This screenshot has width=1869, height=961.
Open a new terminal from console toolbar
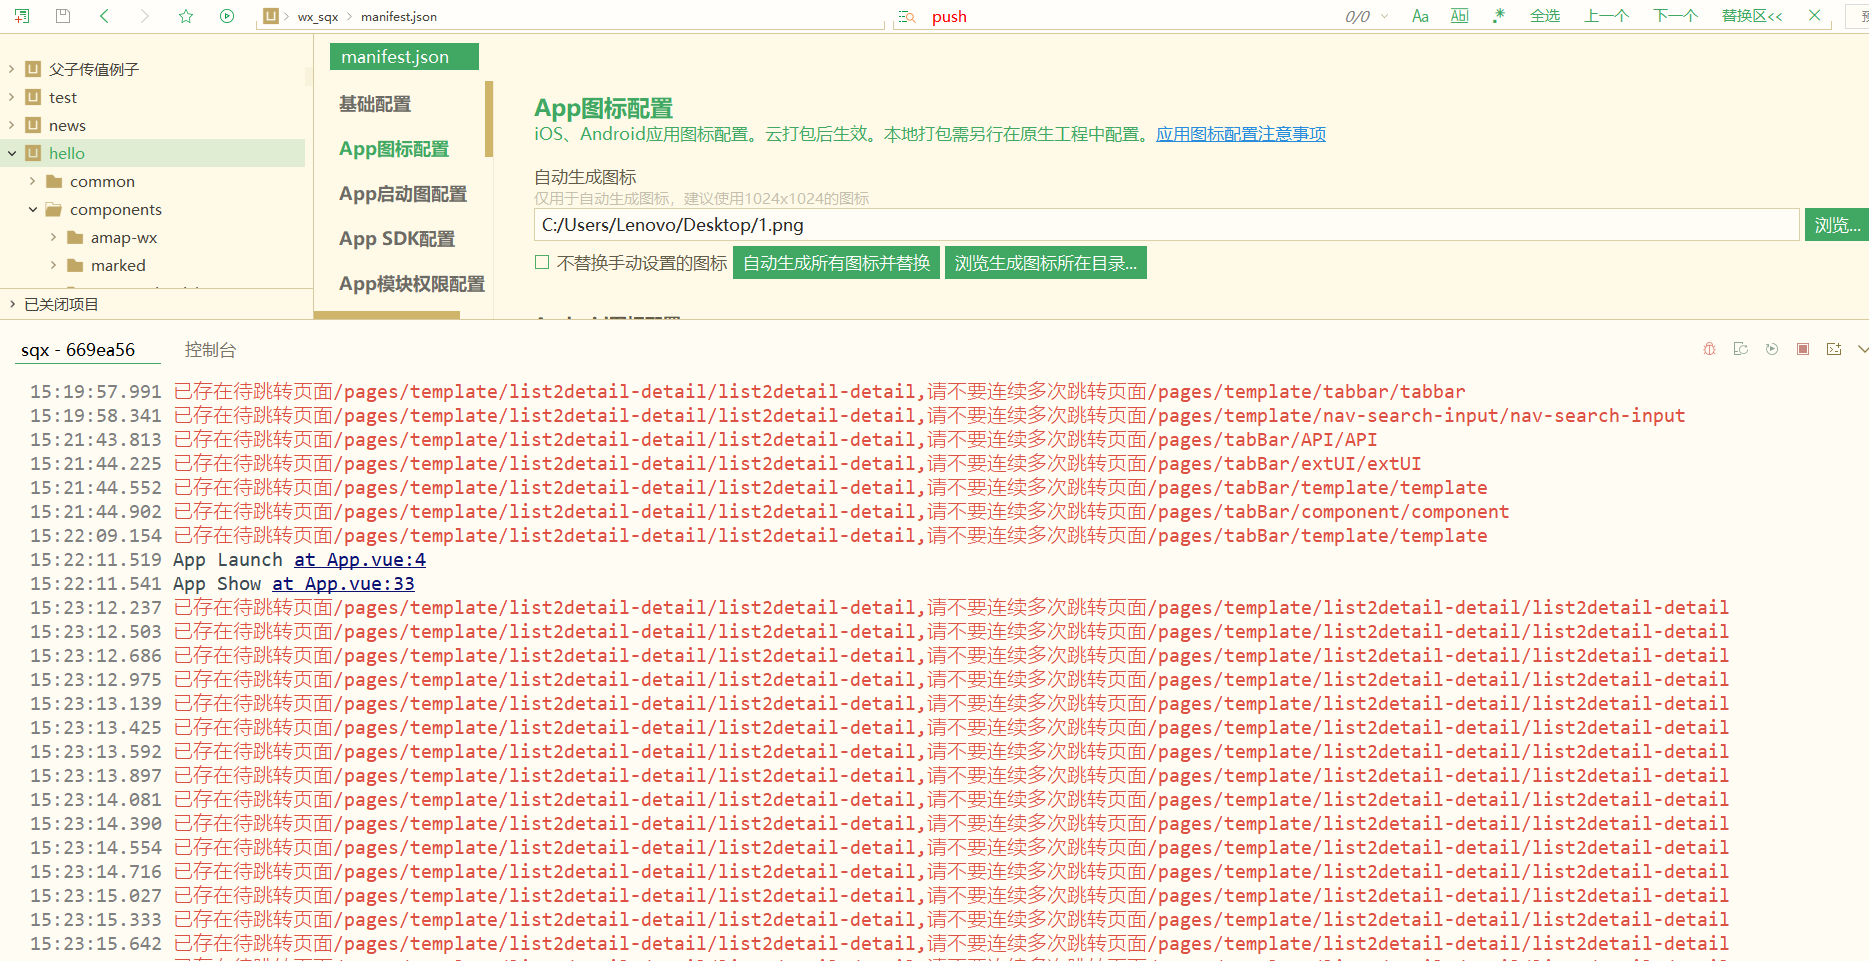[x=1833, y=349]
